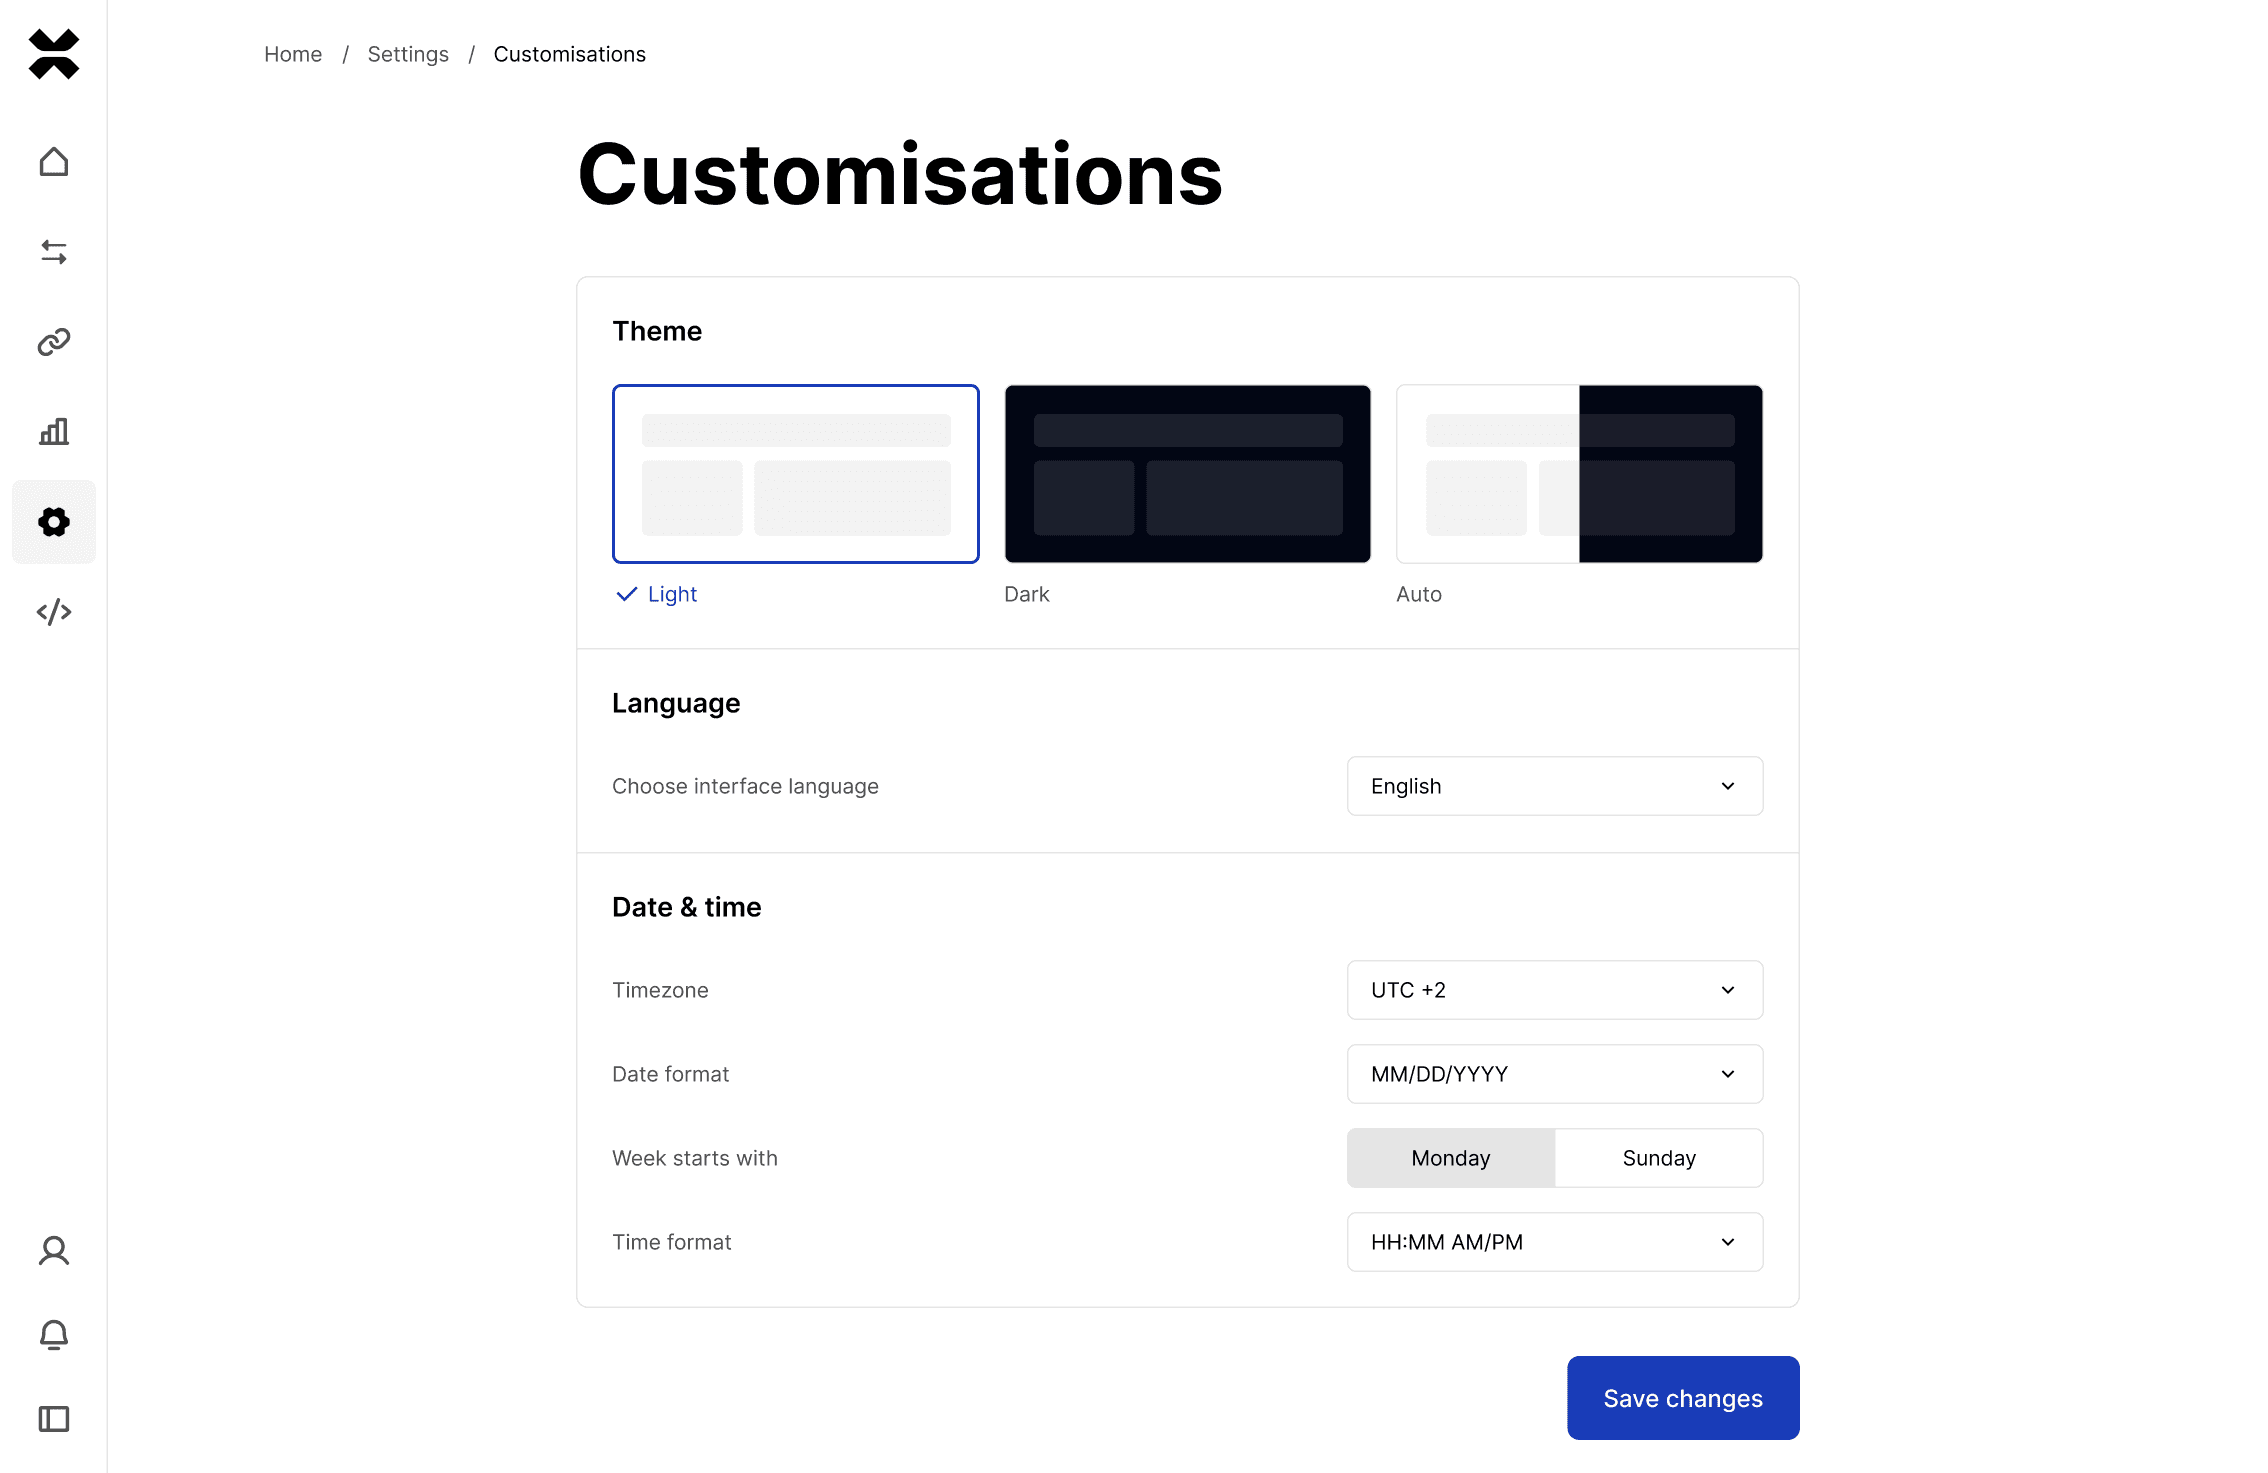Select the Dark theme preview

click(x=1187, y=474)
